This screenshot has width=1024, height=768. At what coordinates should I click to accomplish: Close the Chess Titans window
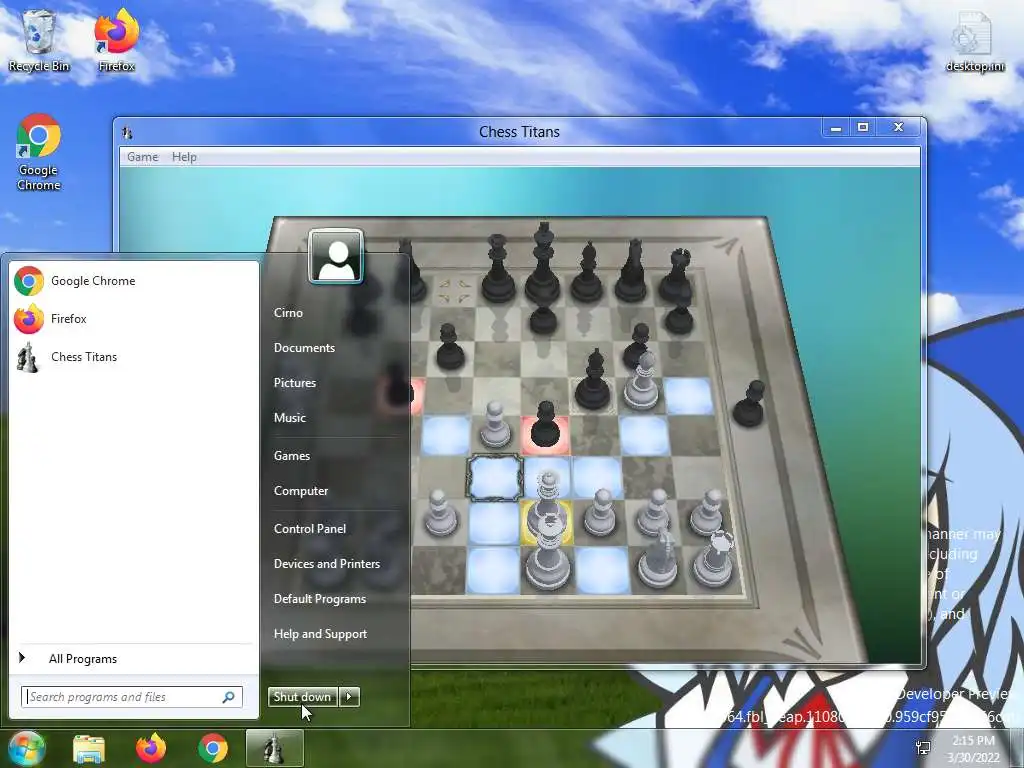click(x=899, y=127)
